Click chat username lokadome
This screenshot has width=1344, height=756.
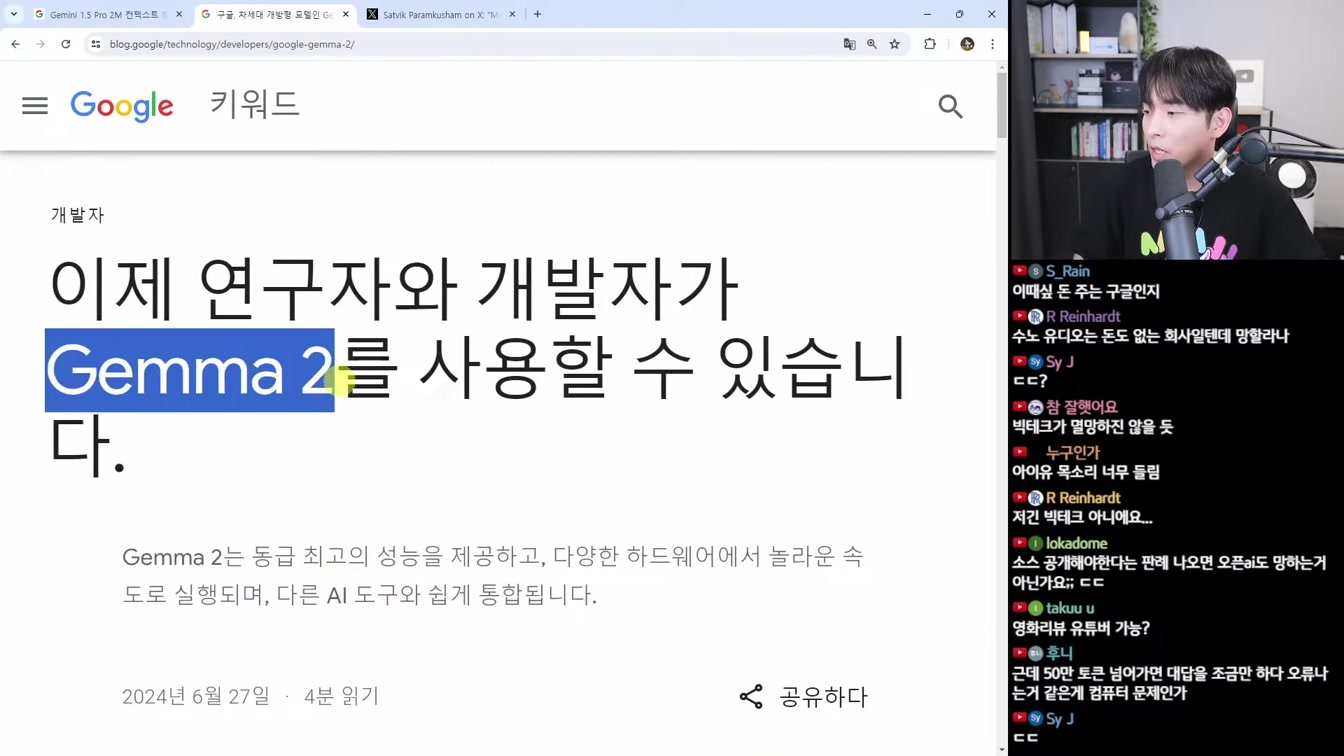[1076, 543]
